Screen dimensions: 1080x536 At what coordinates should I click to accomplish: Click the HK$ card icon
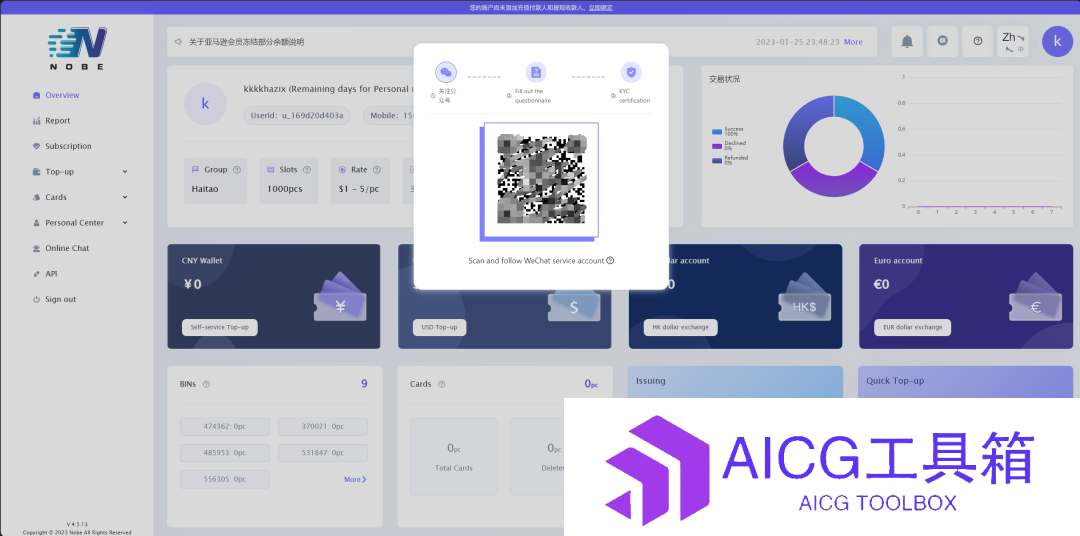pyautogui.click(x=804, y=297)
